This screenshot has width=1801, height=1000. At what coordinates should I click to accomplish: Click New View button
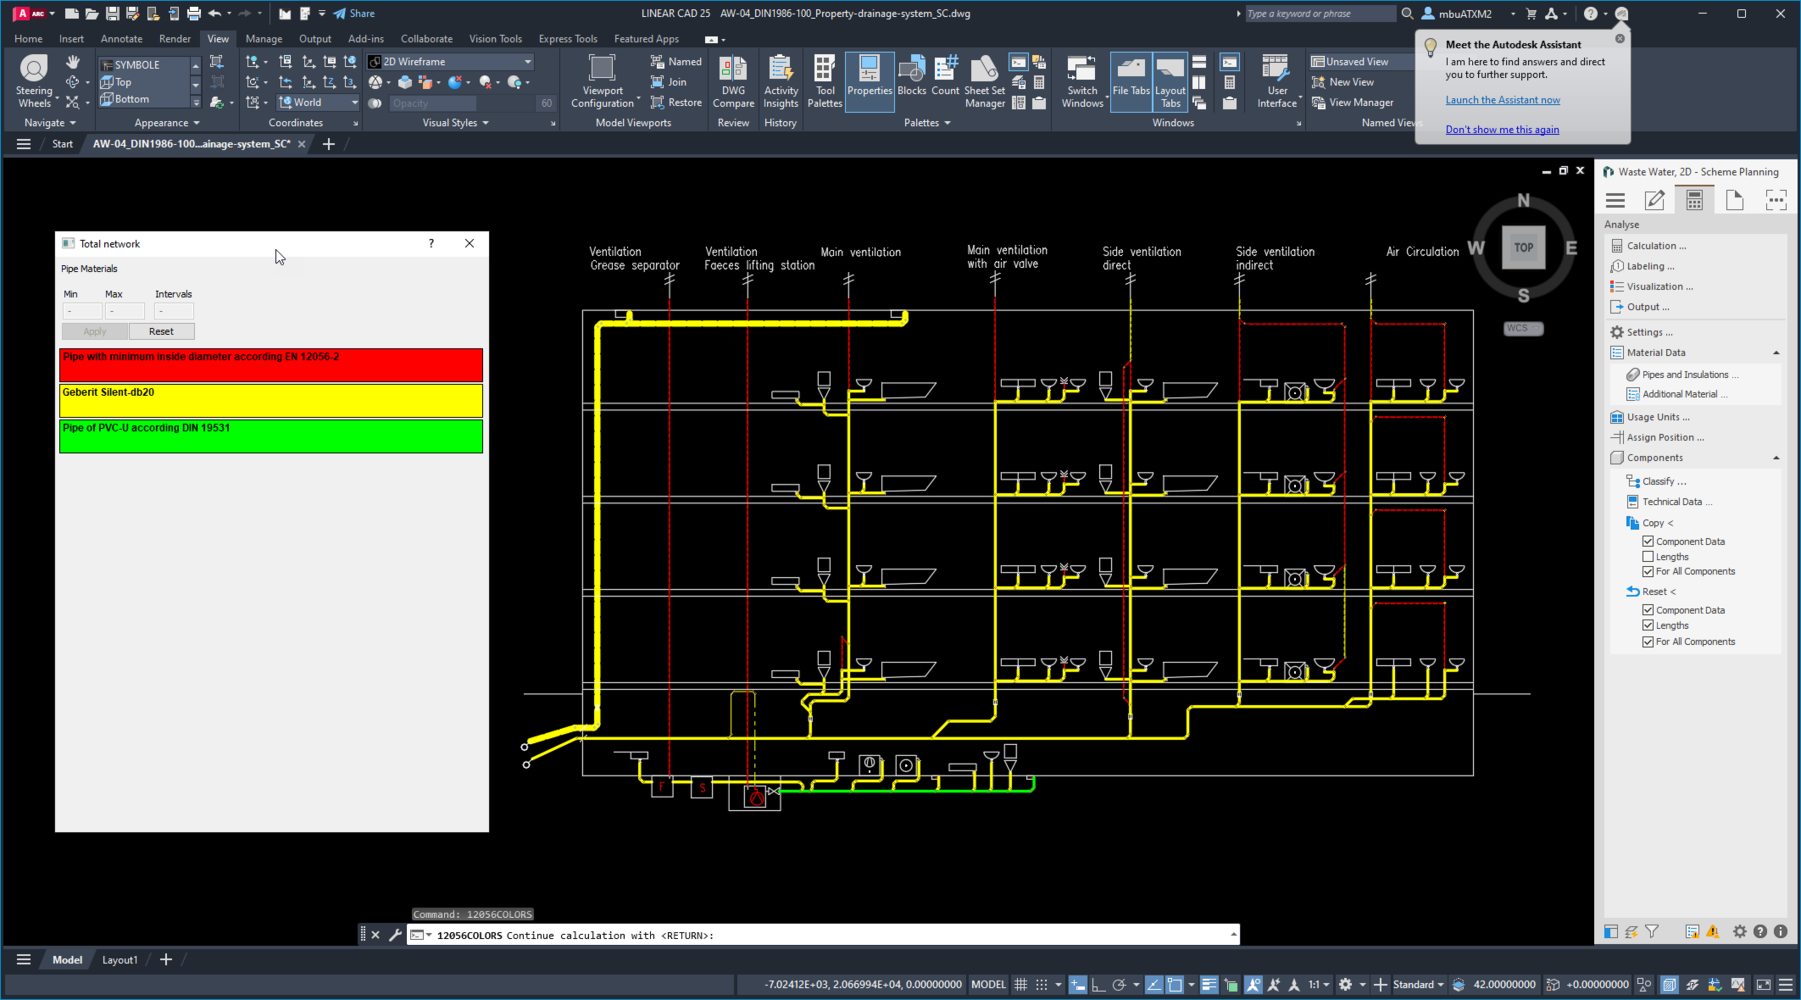pos(1342,82)
